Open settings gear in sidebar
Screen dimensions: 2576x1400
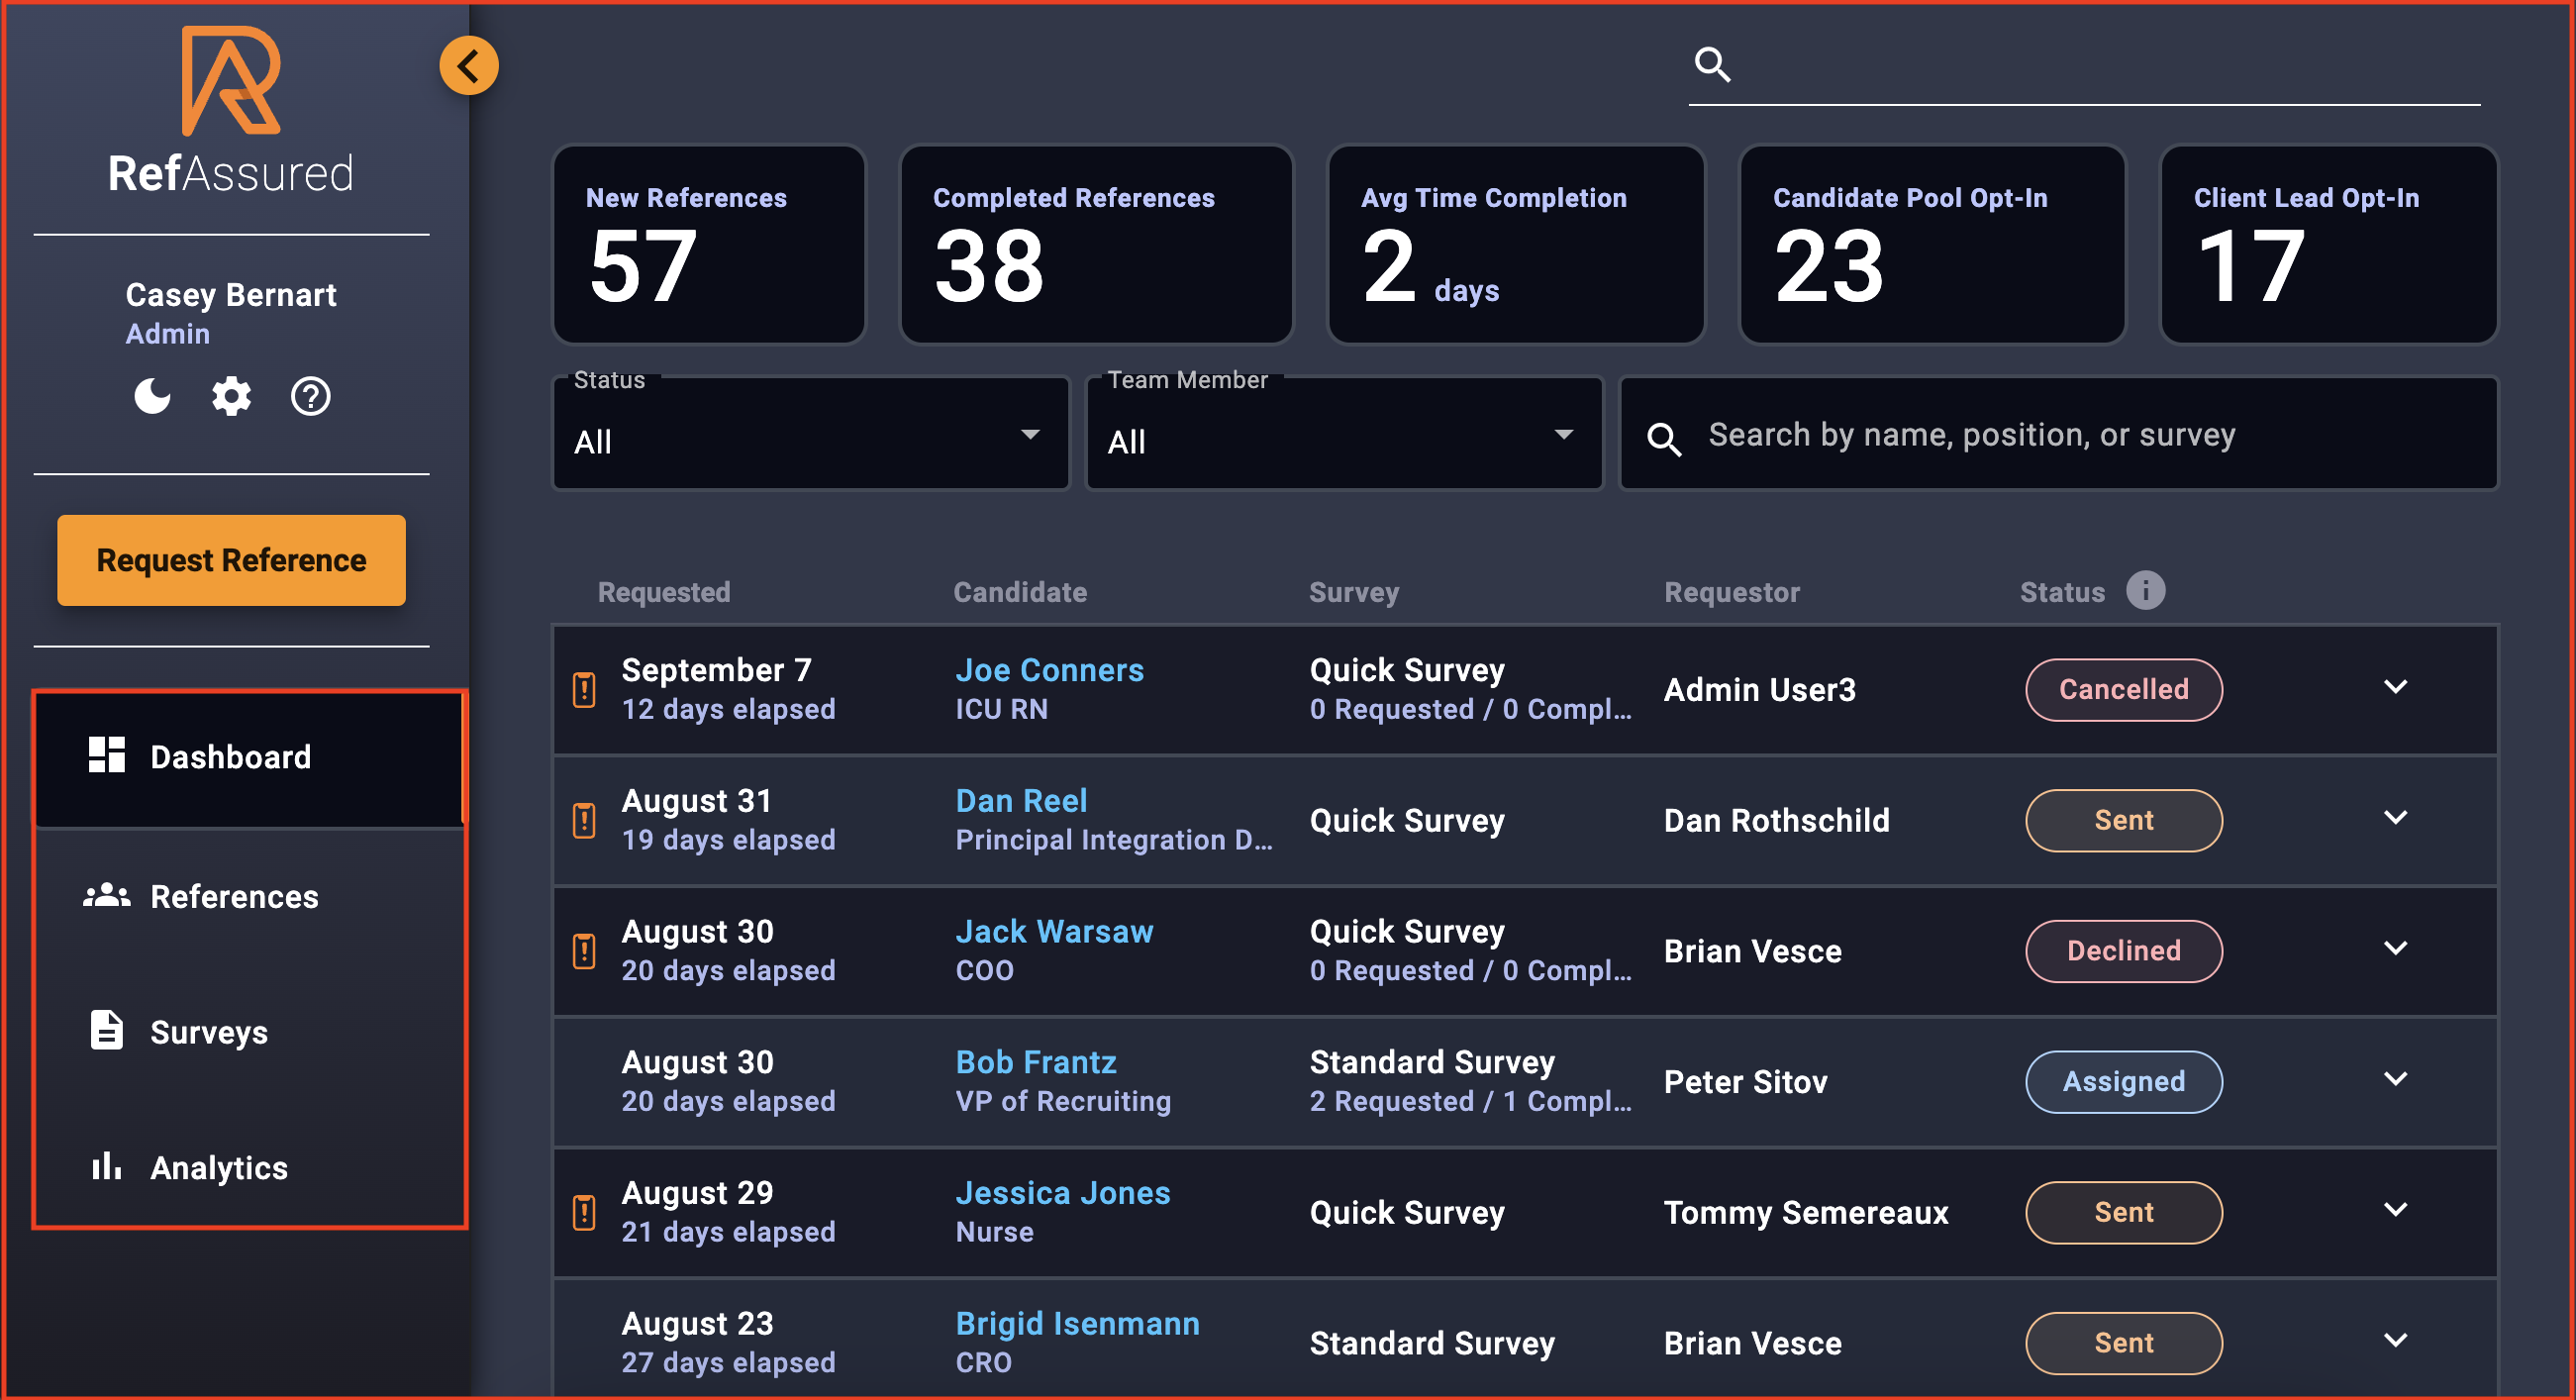pos(231,396)
